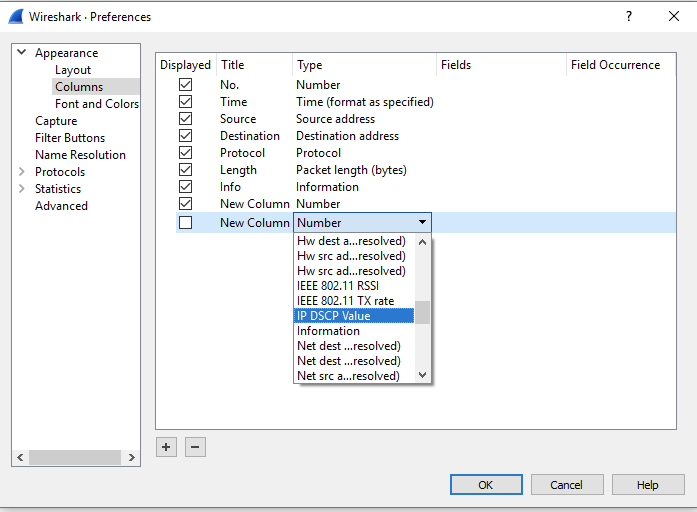Click the sidebar scroll left arrow

[20, 457]
